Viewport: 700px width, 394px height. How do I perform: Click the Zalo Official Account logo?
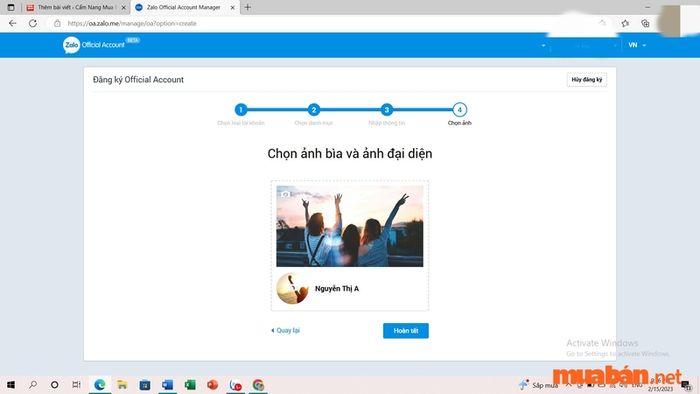pyautogui.click(x=101, y=45)
